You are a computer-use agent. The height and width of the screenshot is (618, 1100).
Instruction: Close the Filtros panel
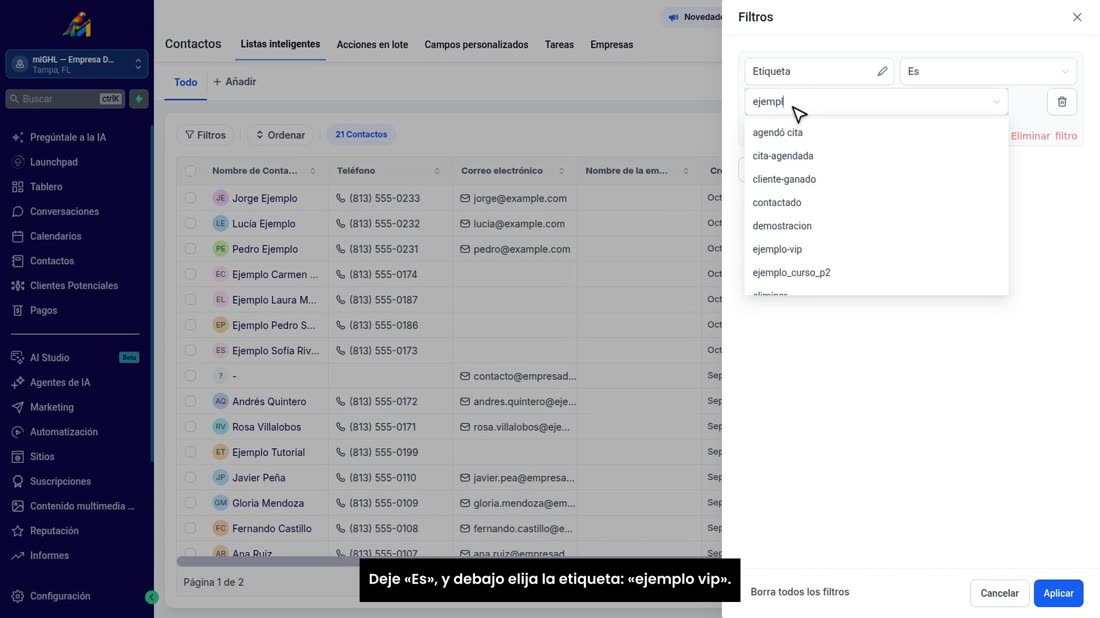1077,17
